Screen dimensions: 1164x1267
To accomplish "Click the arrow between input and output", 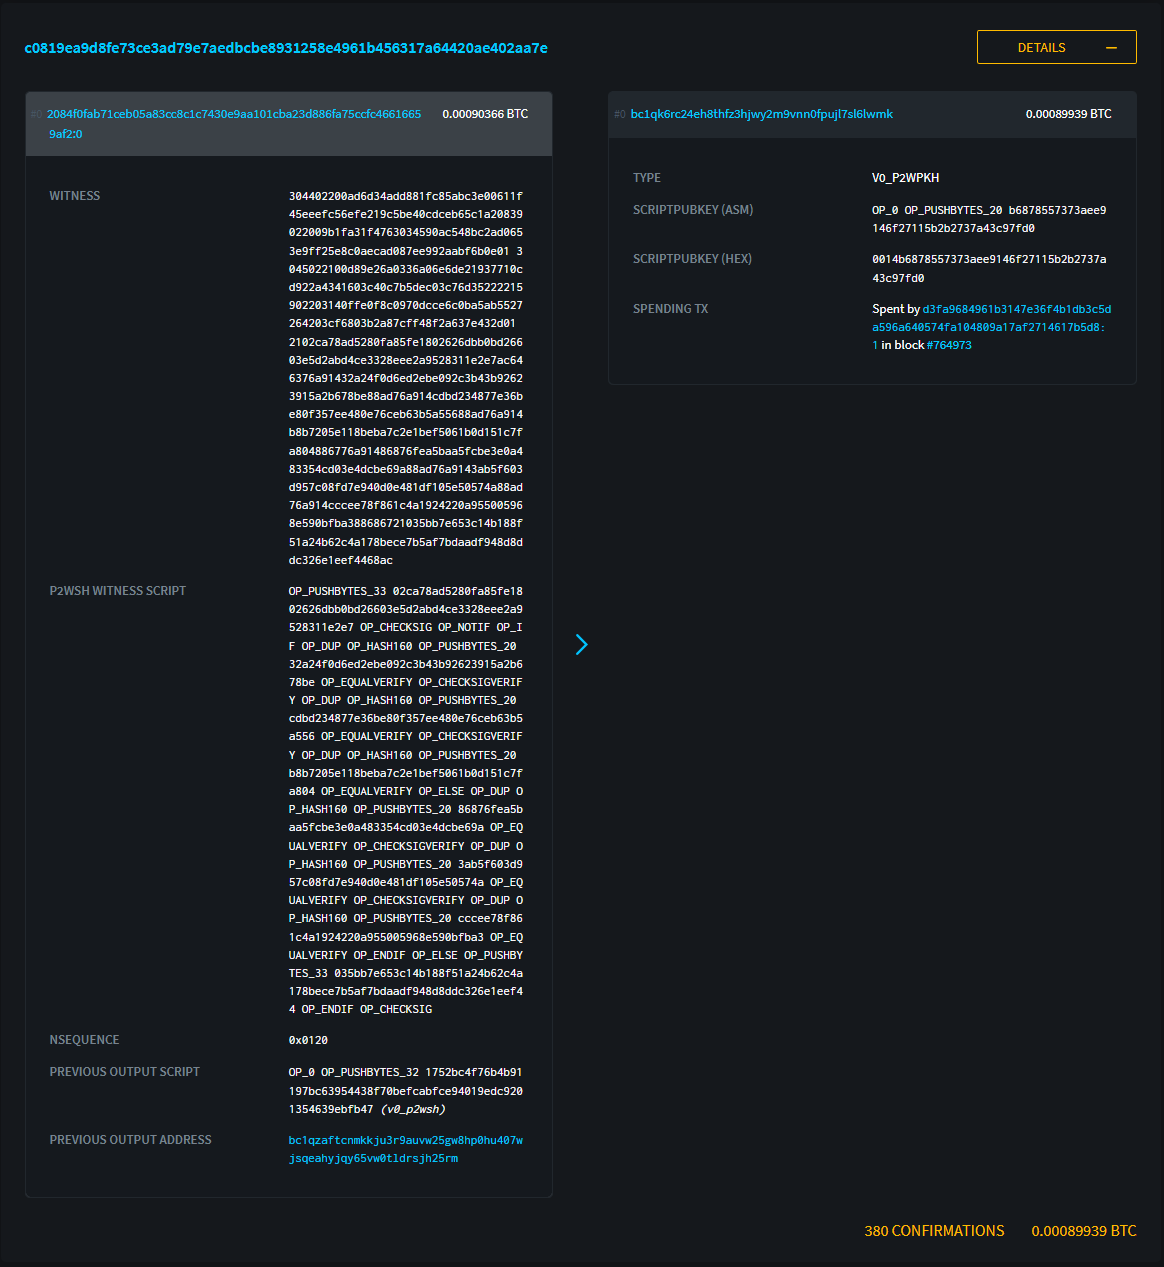I will pos(581,645).
